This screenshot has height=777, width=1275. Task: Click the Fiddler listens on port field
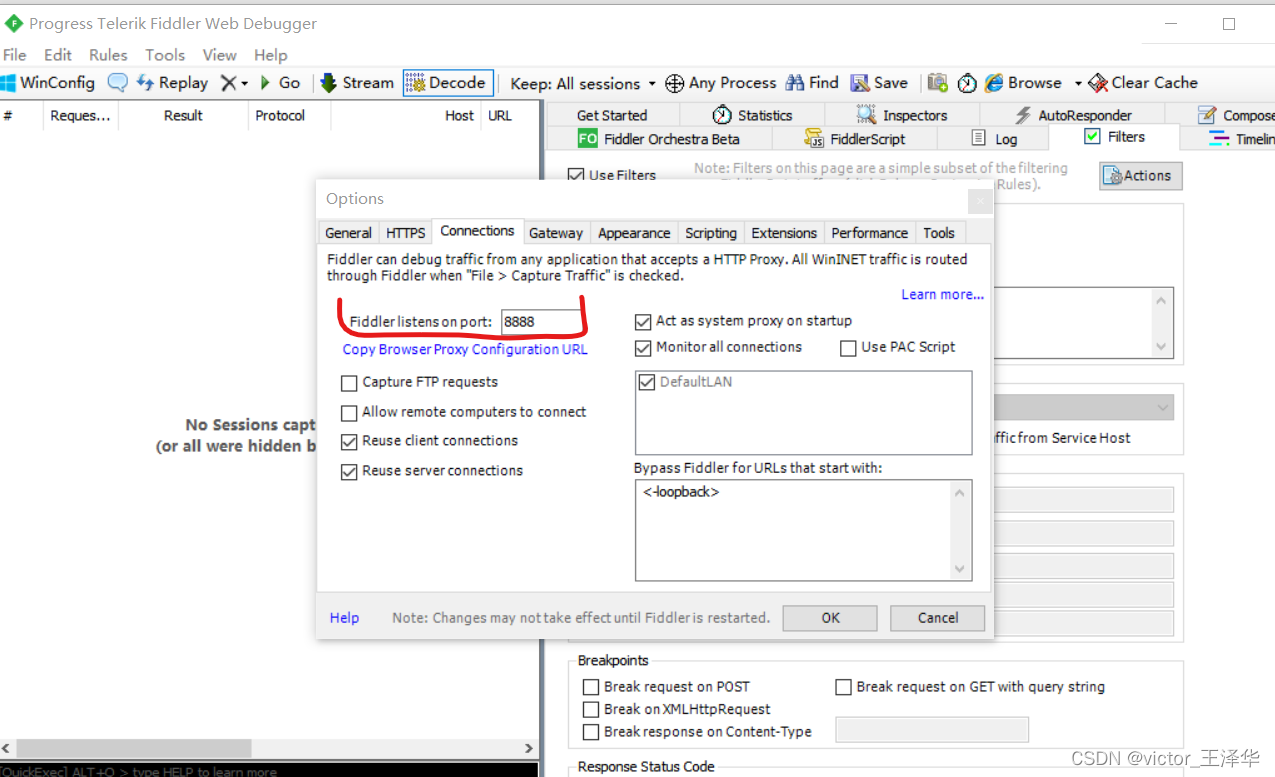pos(541,322)
